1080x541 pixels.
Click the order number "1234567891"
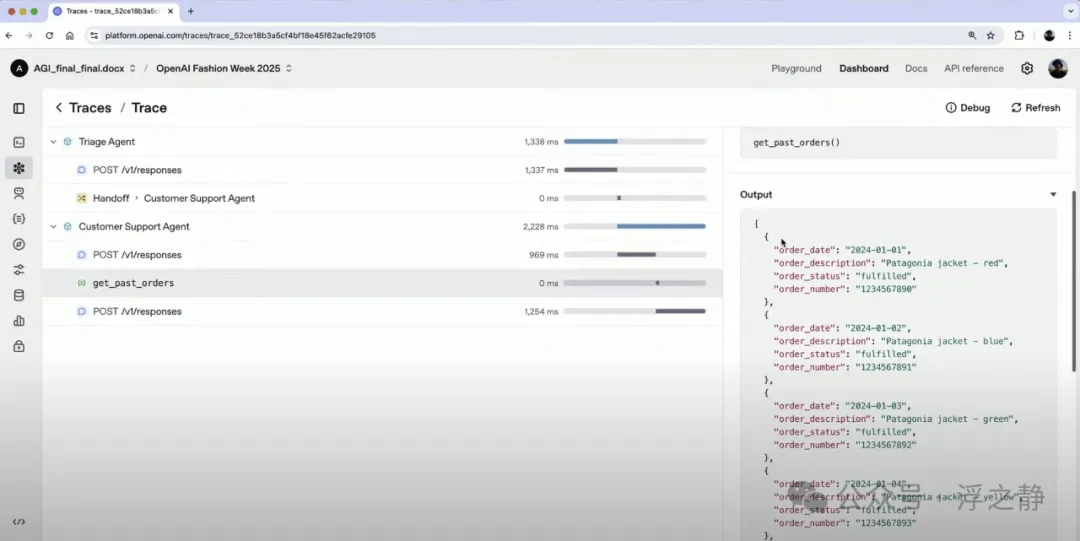pyautogui.click(x=886, y=367)
